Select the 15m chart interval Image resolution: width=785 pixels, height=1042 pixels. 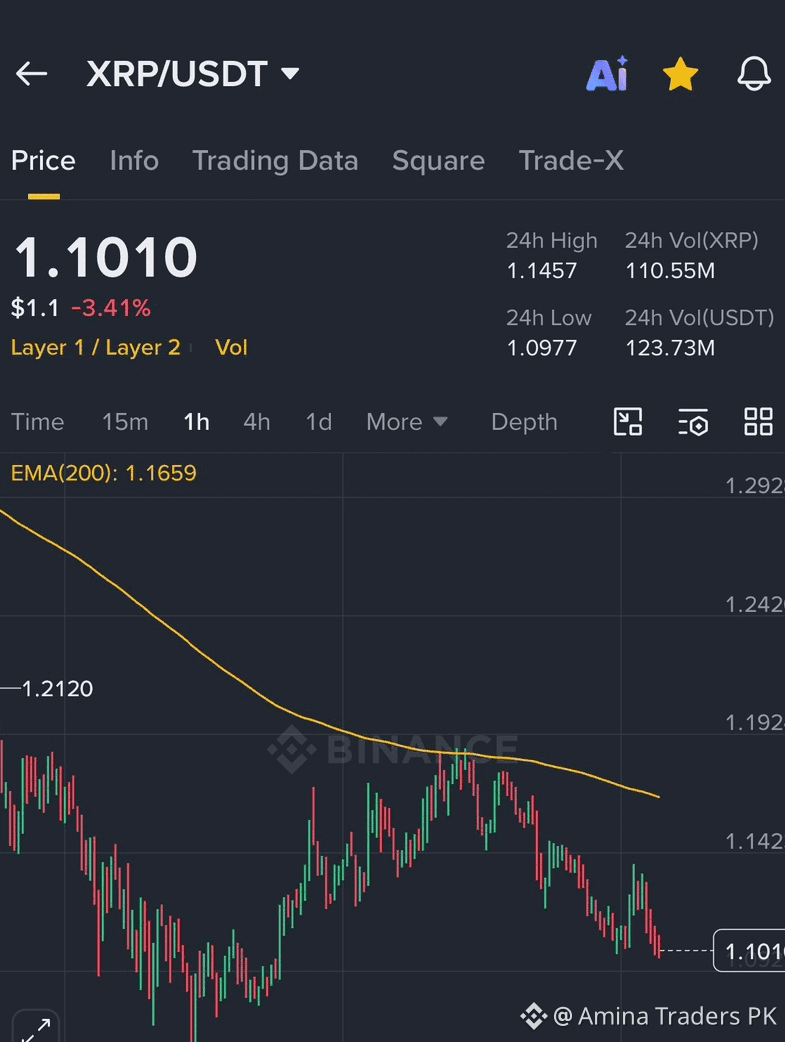click(x=125, y=422)
